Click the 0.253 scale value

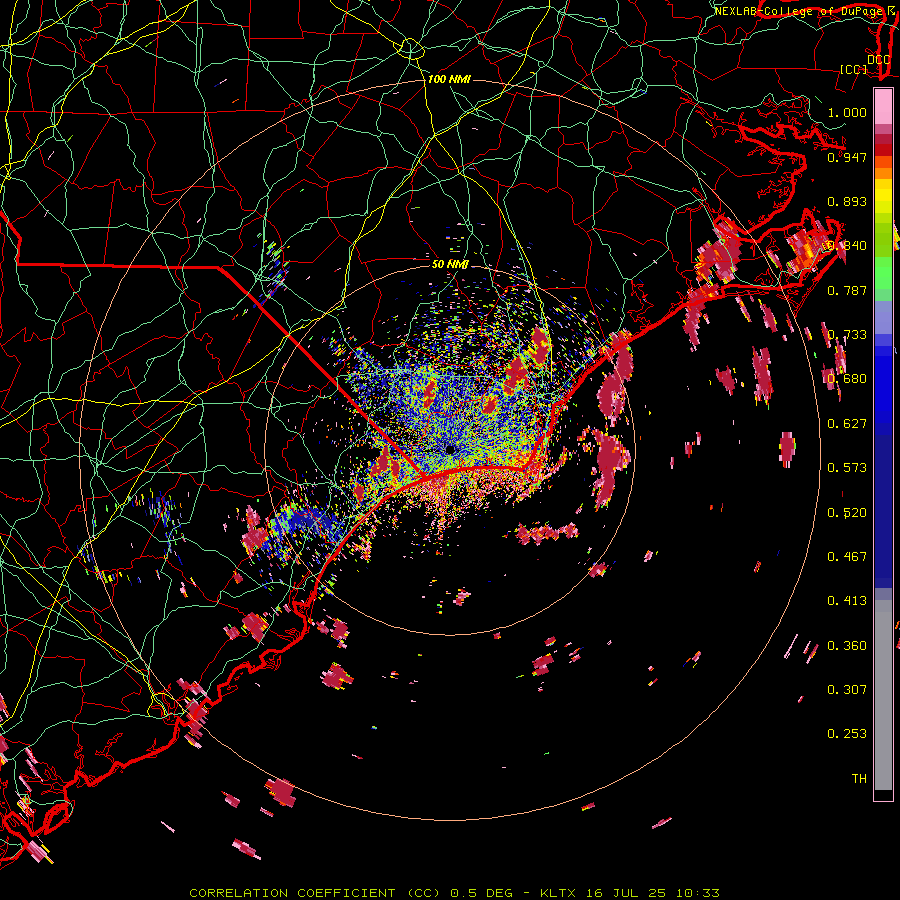tap(847, 734)
